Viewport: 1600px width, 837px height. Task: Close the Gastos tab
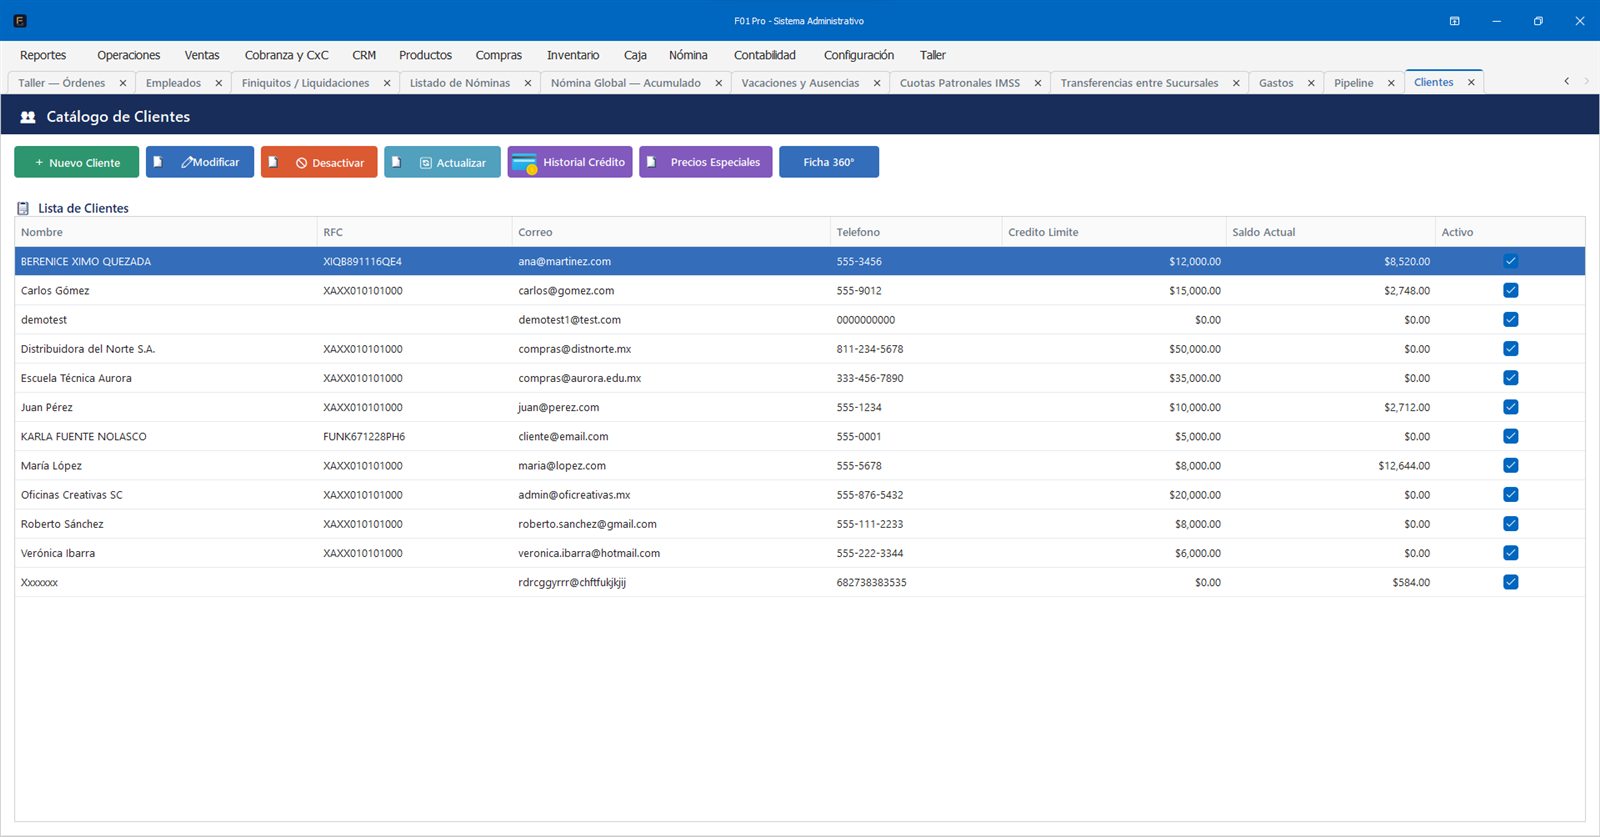(x=1311, y=83)
